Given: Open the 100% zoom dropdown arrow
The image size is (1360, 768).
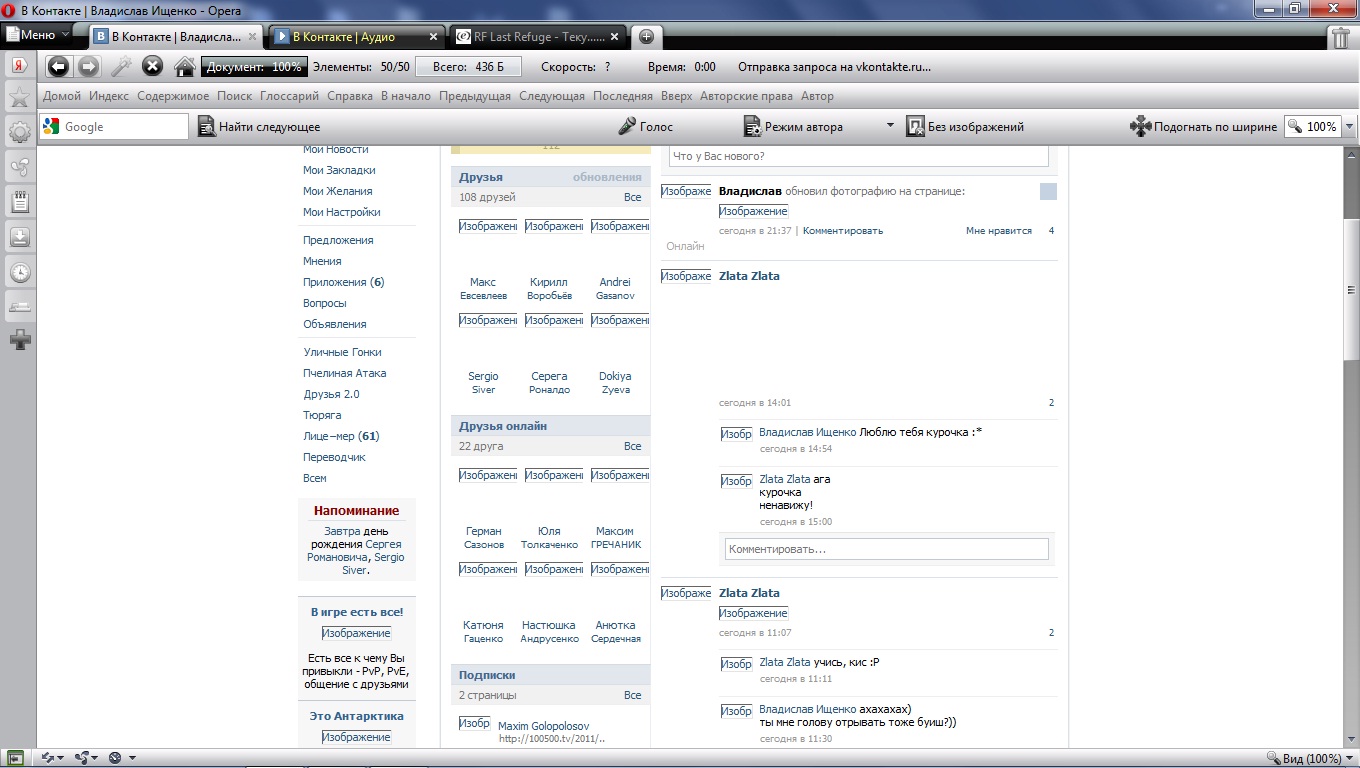Looking at the screenshot, I should [x=1350, y=127].
